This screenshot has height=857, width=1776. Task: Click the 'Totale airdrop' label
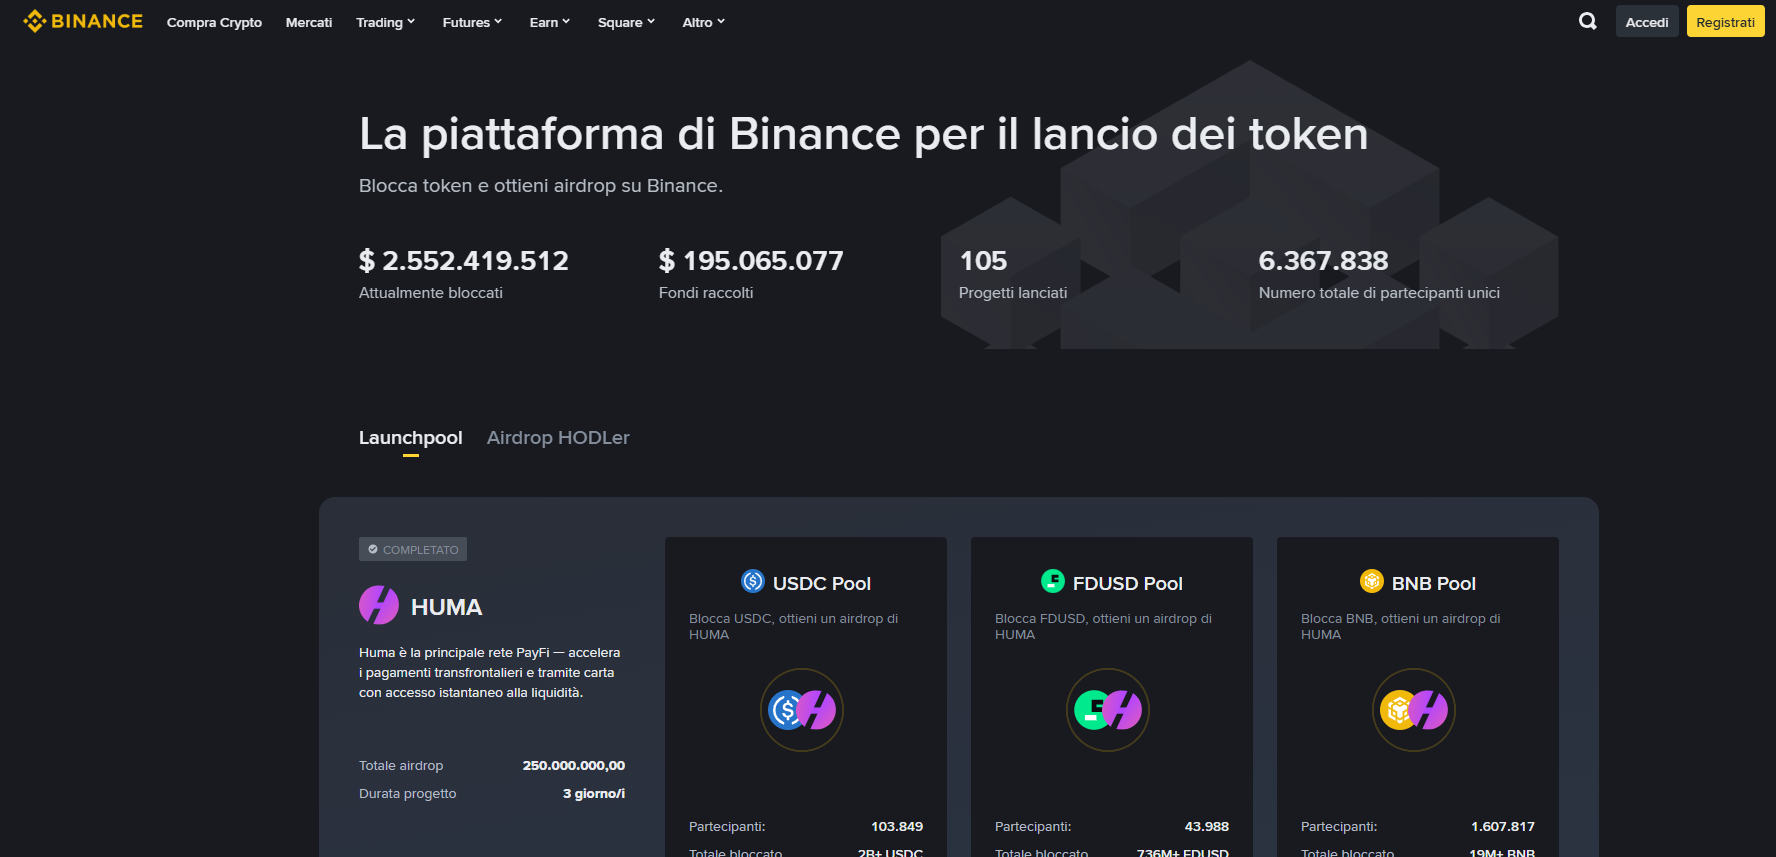click(x=401, y=766)
